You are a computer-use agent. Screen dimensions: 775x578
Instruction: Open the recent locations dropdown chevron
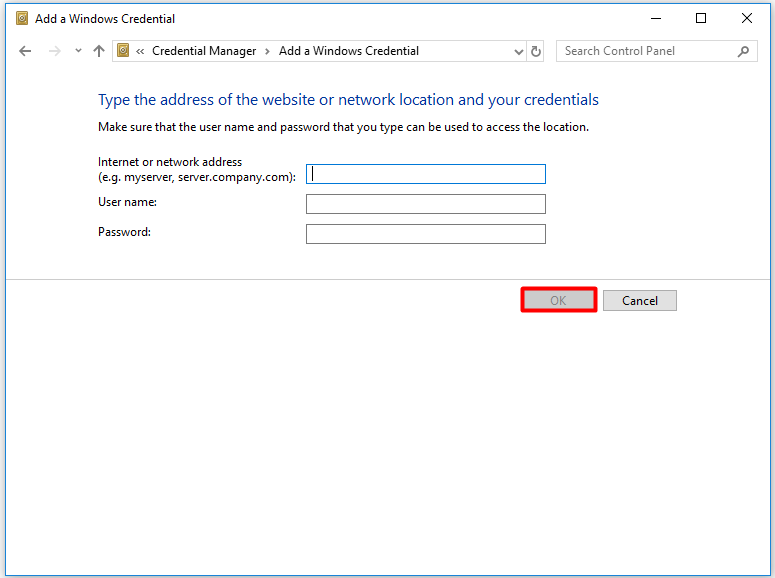[x=78, y=50]
